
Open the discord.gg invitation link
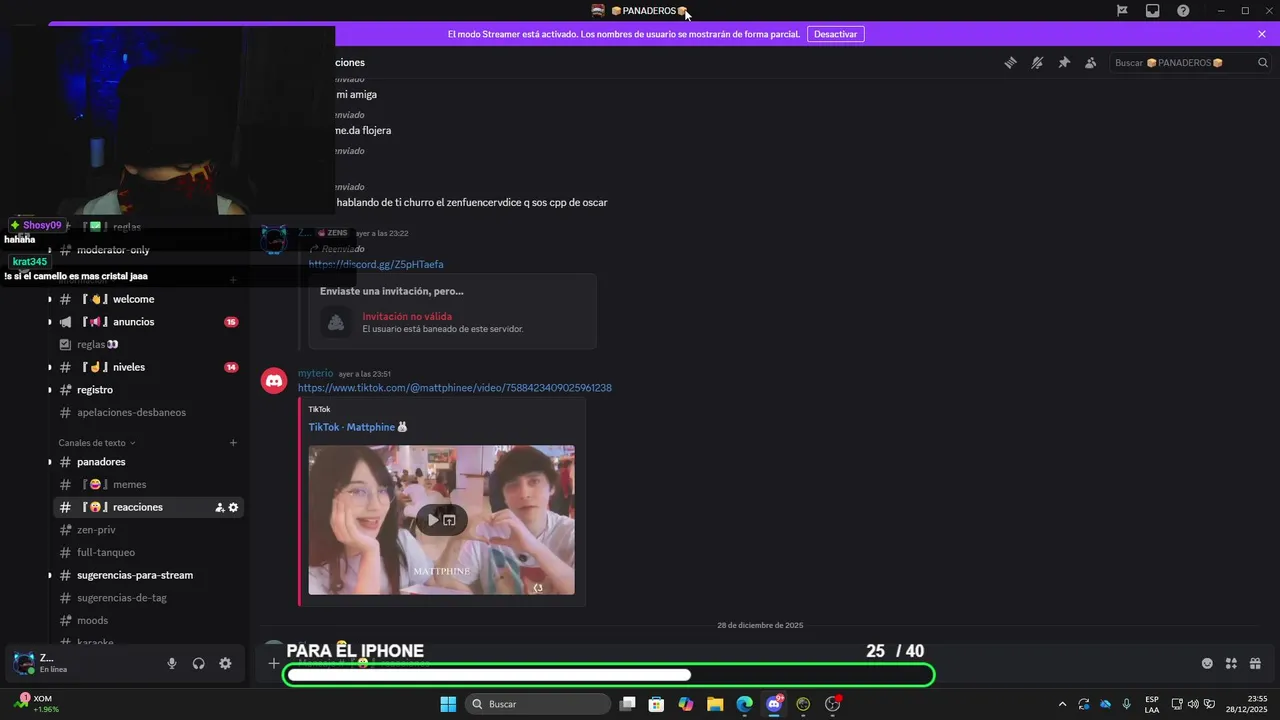[x=376, y=264]
